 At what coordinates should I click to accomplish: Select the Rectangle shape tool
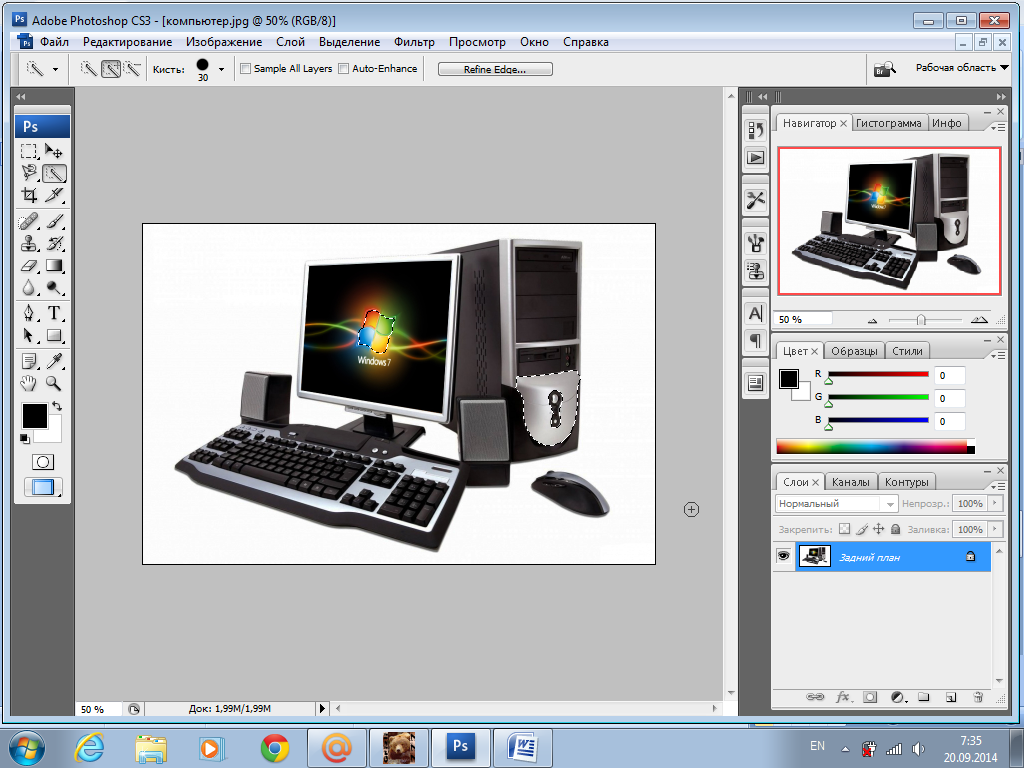coord(54,336)
